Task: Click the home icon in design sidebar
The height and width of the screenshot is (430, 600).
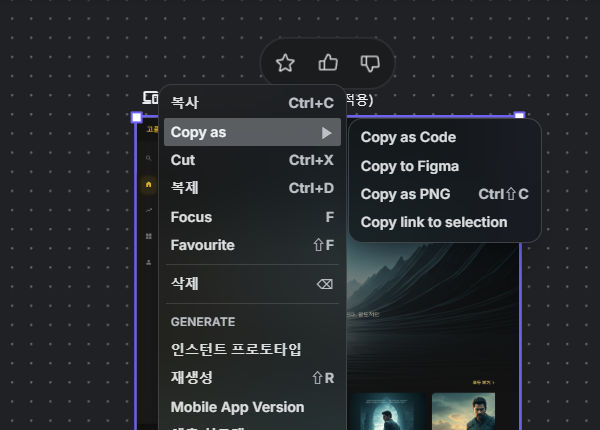Action: 149,185
